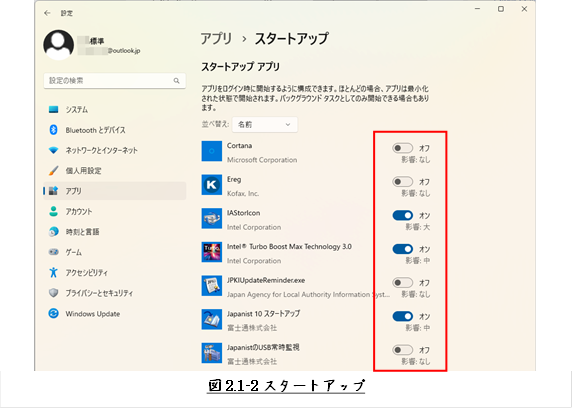Enable JPKIUpdateReminder.exe startup toggle

pyautogui.click(x=403, y=282)
